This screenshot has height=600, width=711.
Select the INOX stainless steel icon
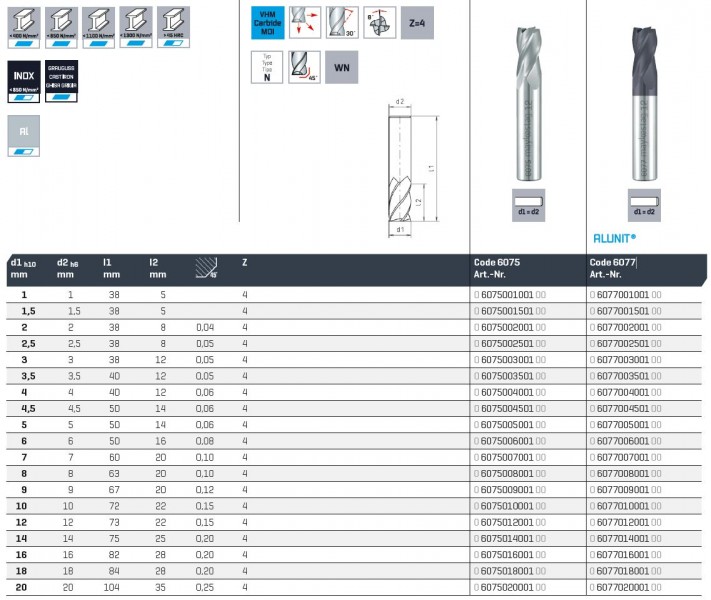(x=25, y=81)
